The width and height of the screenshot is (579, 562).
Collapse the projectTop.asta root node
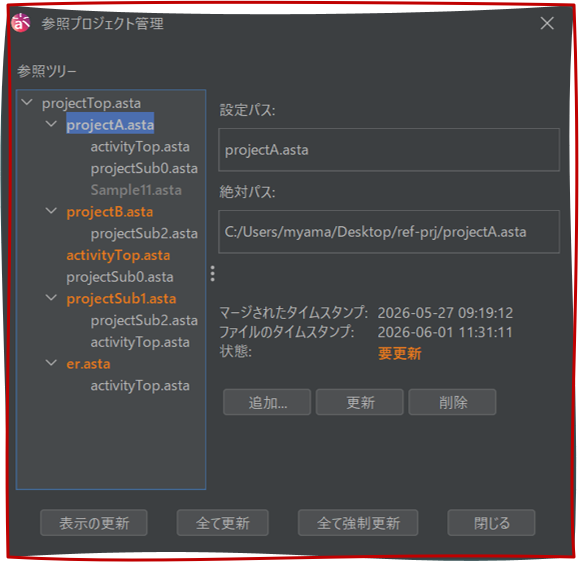27,102
